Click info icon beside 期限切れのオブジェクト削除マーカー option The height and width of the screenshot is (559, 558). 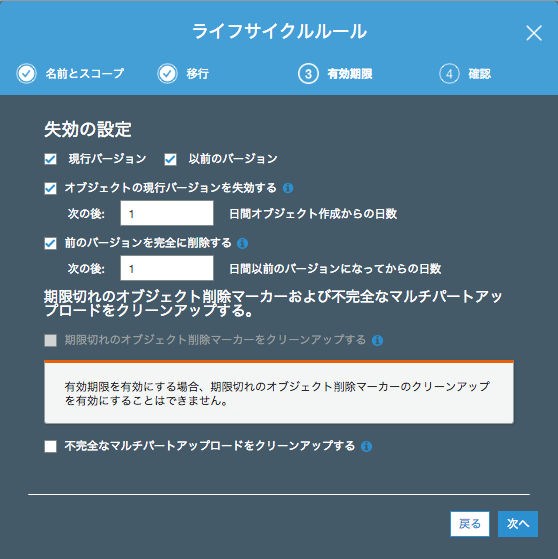pyautogui.click(x=377, y=340)
